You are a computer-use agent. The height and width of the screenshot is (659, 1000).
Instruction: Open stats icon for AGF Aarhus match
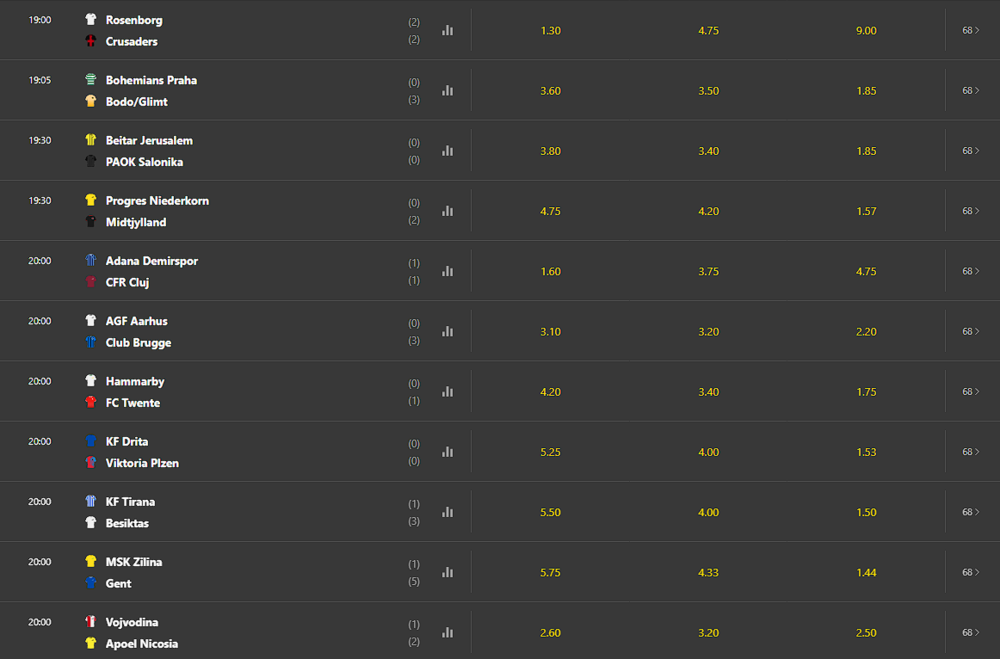[448, 331]
